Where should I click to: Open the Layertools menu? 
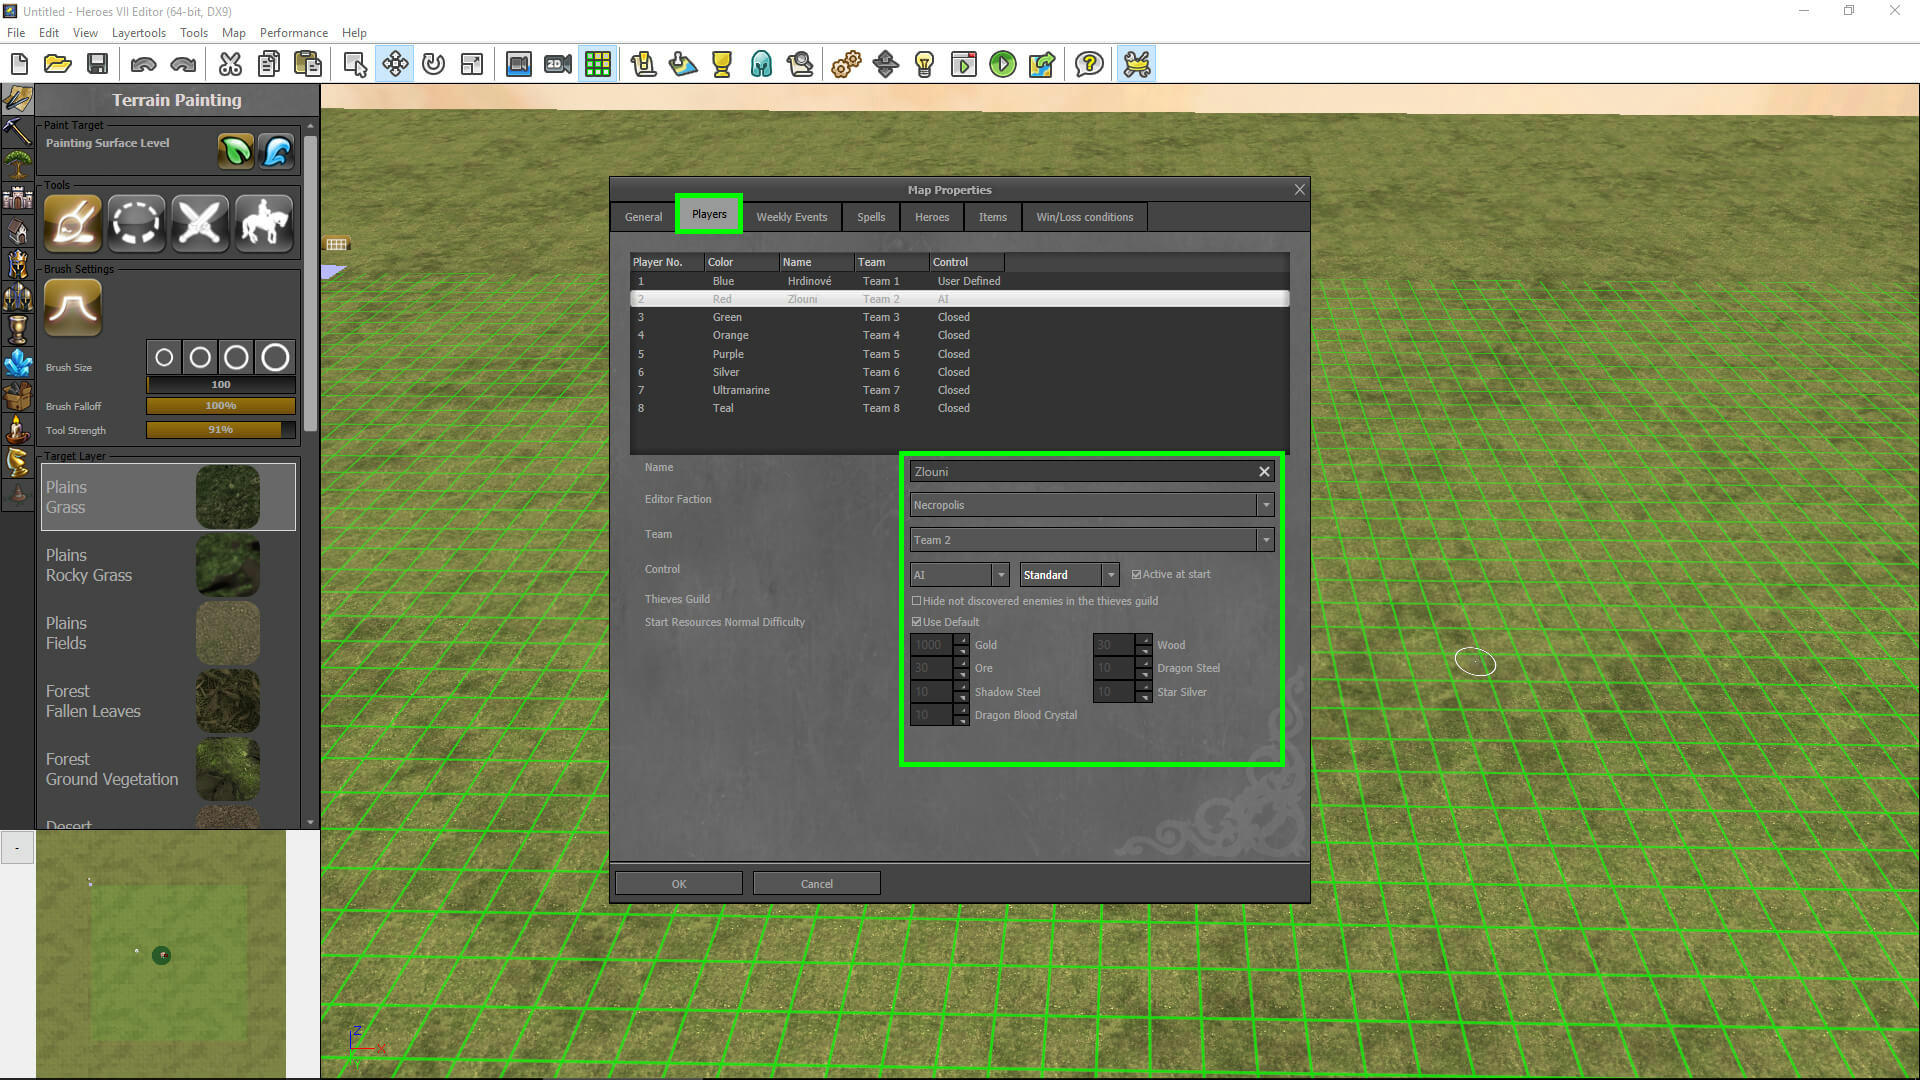point(139,33)
